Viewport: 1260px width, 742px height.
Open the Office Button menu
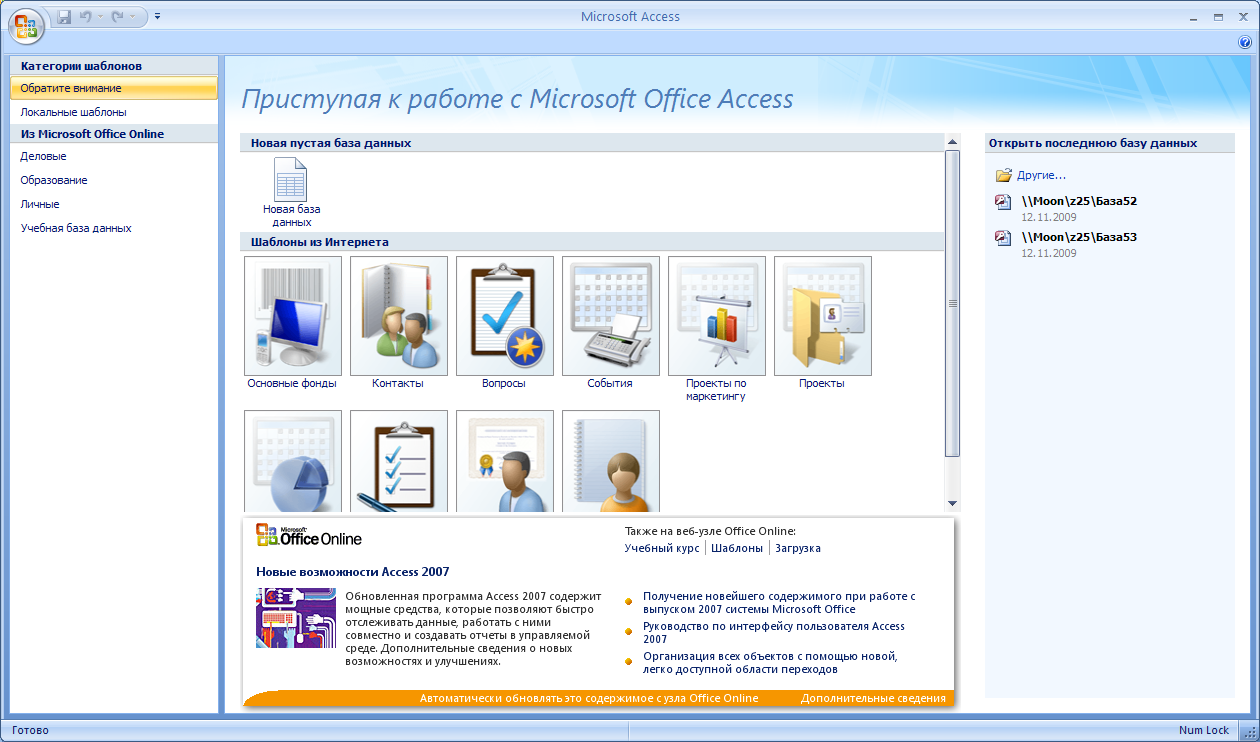click(x=26, y=25)
